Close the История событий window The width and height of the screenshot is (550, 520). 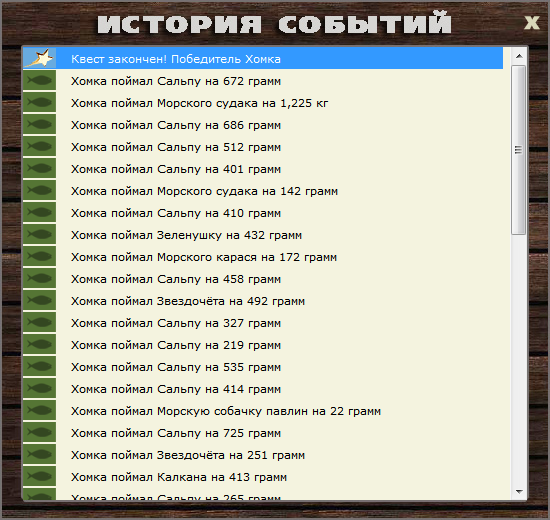[x=532, y=23]
